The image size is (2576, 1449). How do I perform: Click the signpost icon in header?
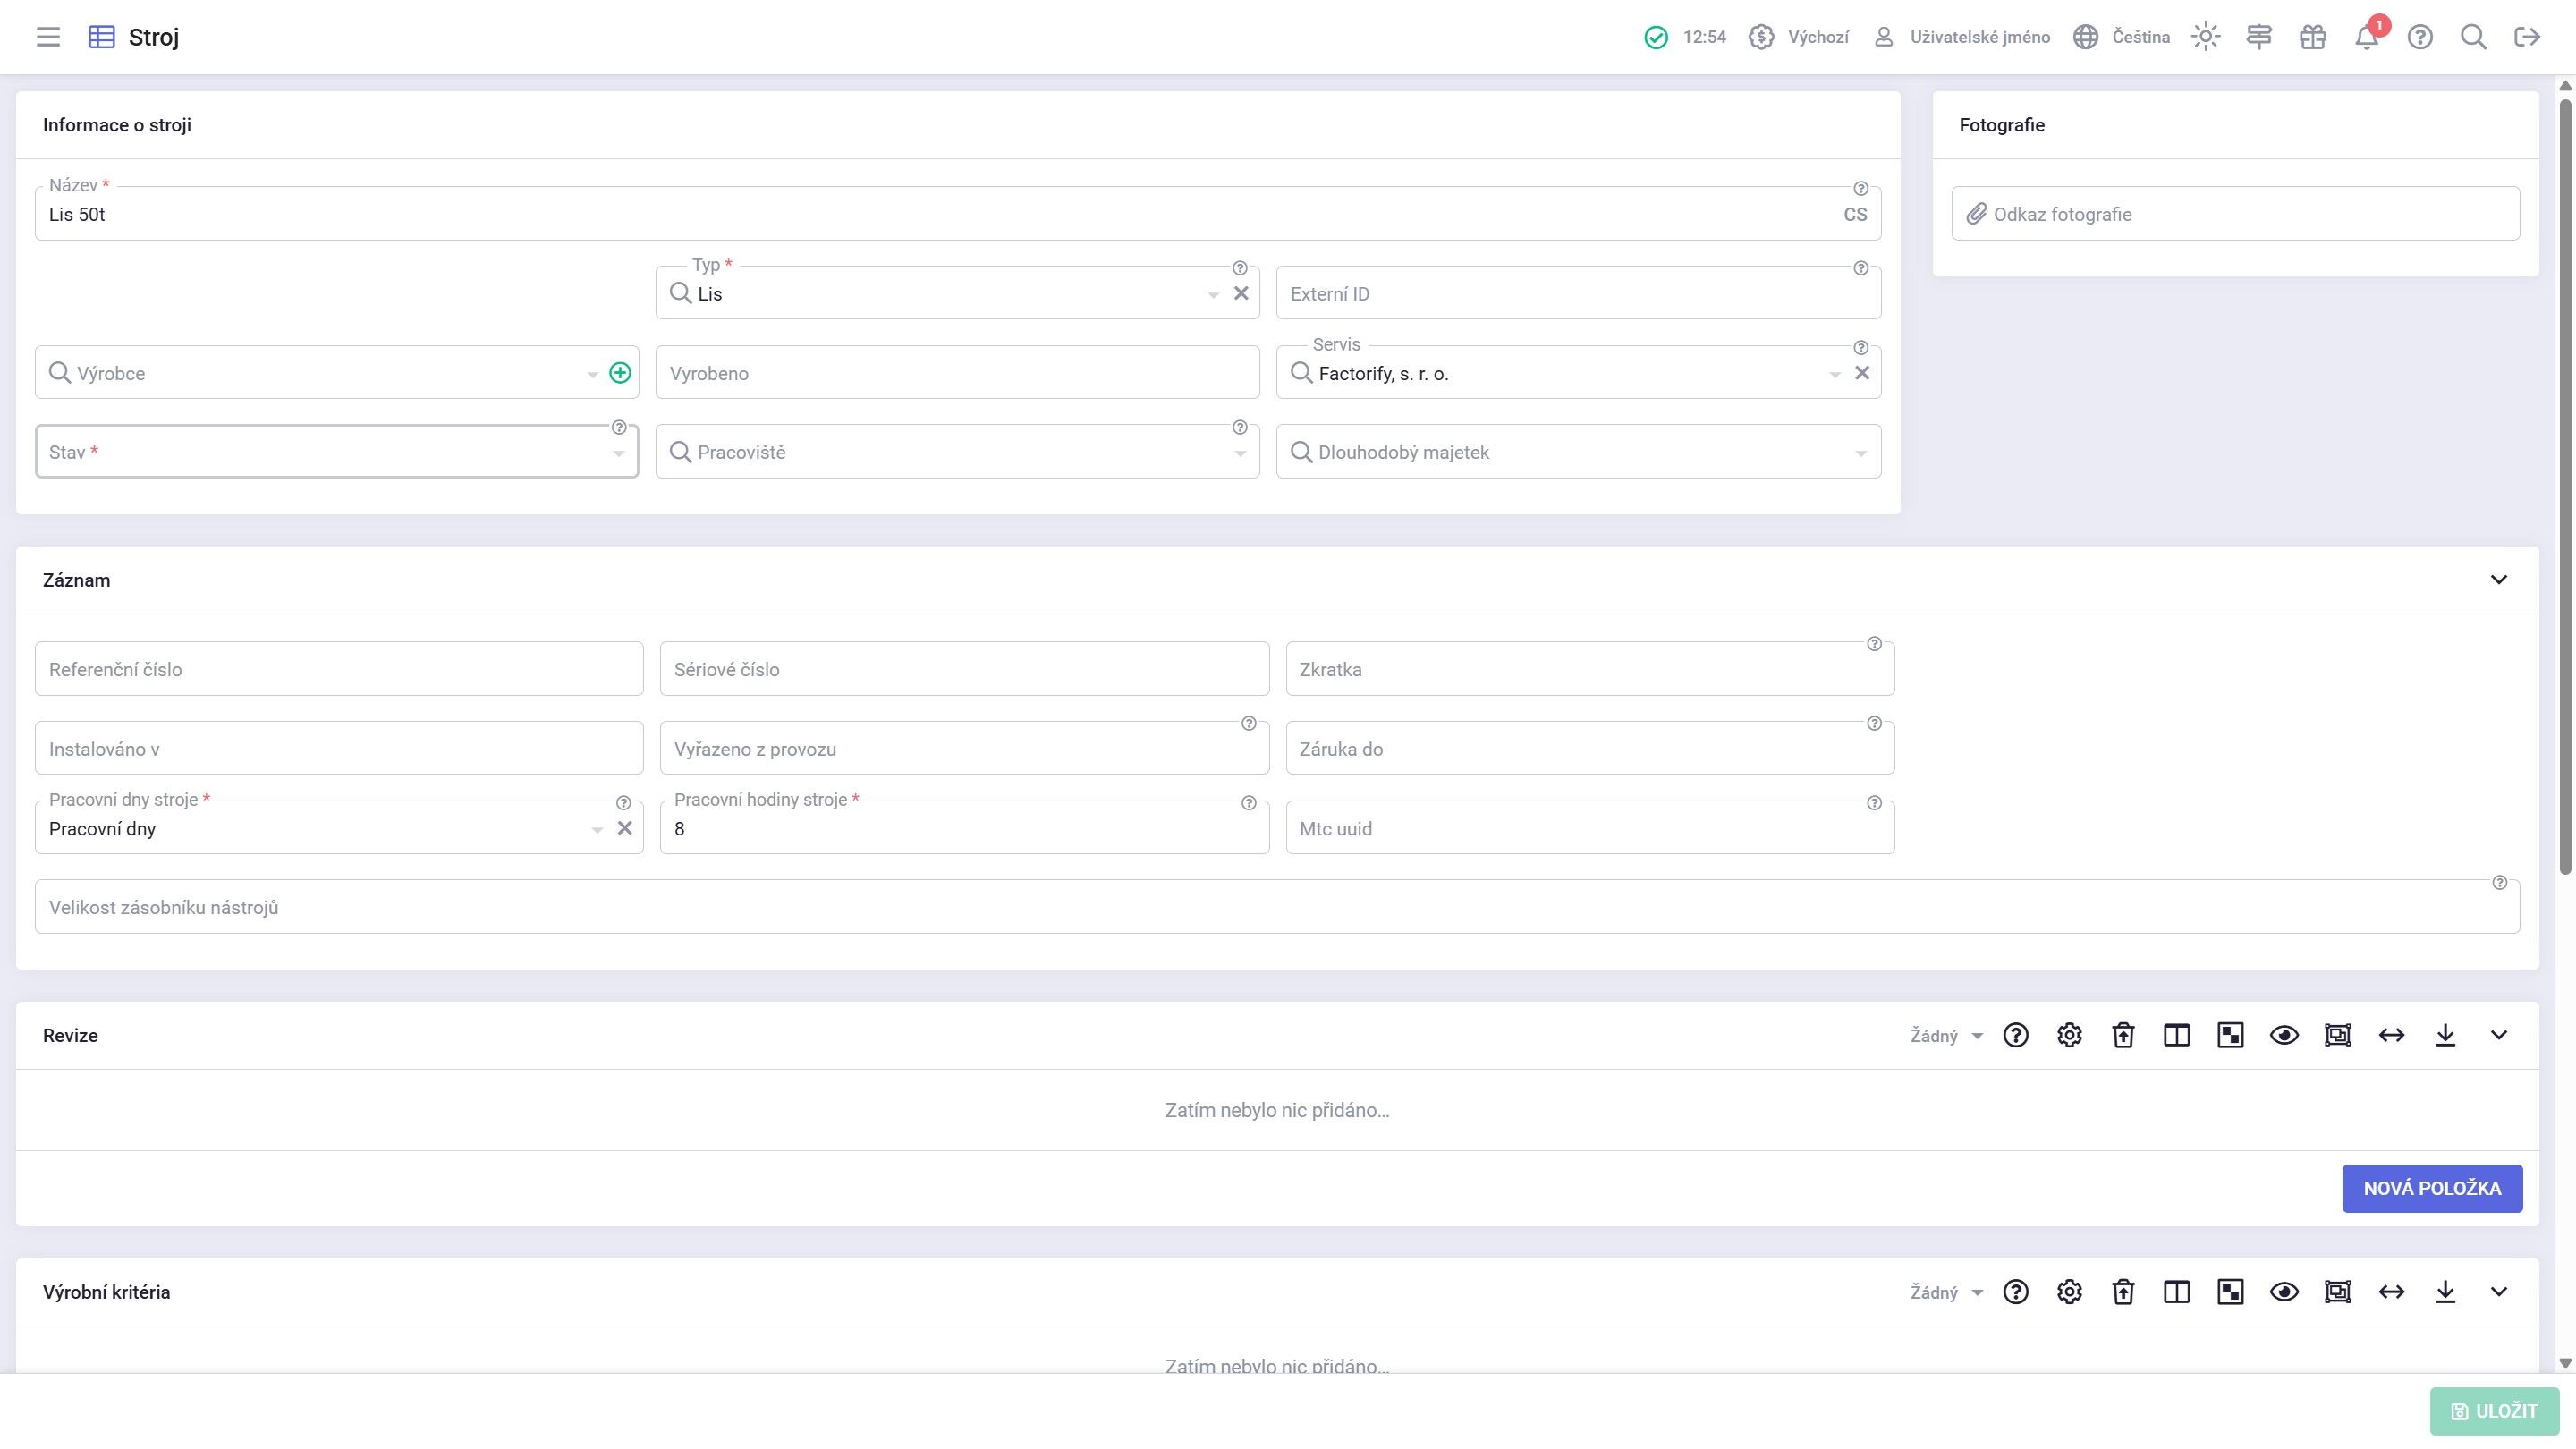coord(2259,37)
